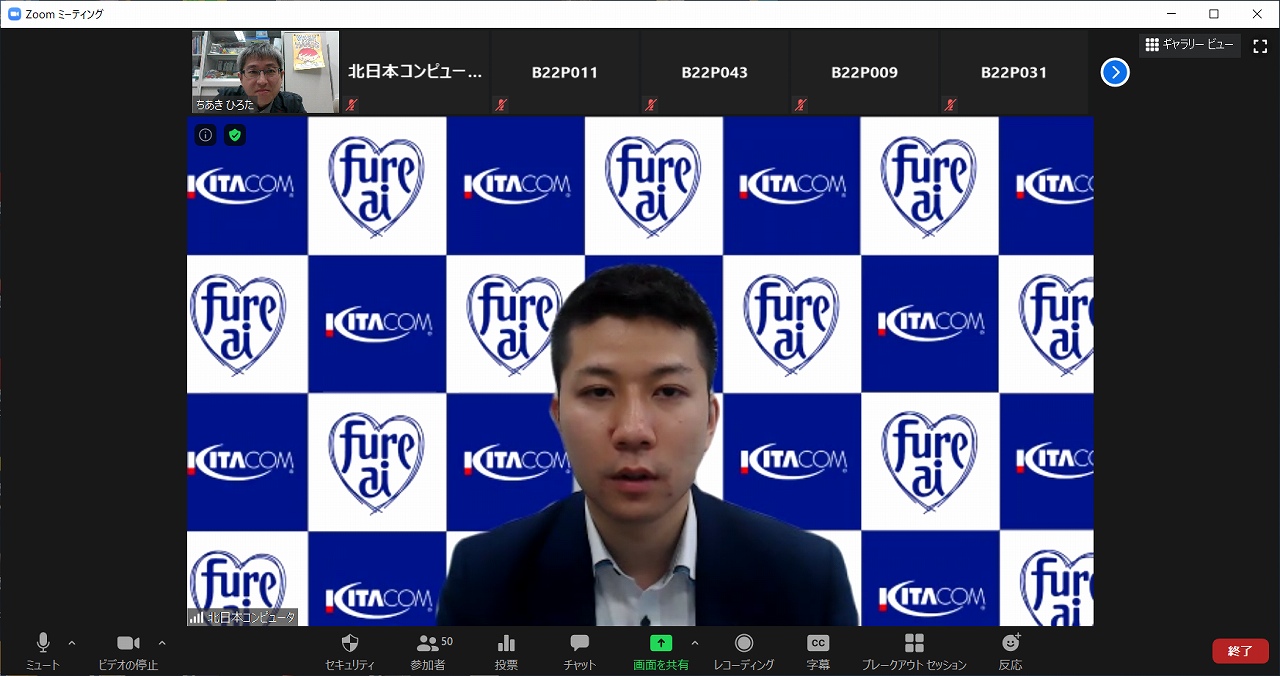Open the Chat (チャット) panel
The image size is (1280, 676).
coord(579,644)
